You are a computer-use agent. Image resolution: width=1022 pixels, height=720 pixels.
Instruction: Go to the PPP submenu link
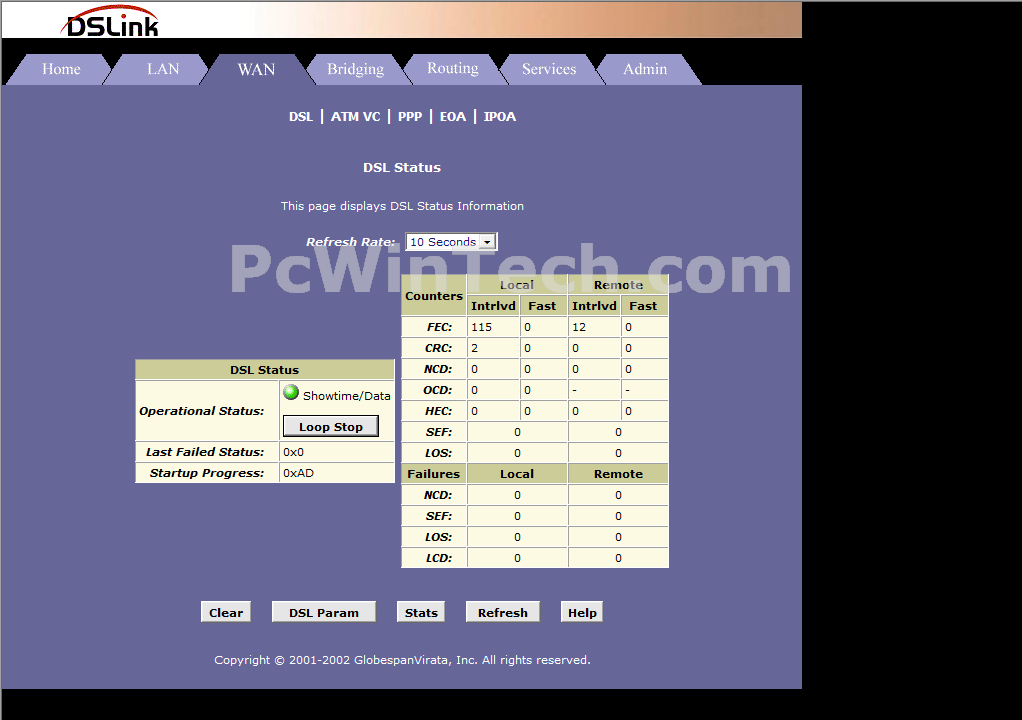coord(410,117)
